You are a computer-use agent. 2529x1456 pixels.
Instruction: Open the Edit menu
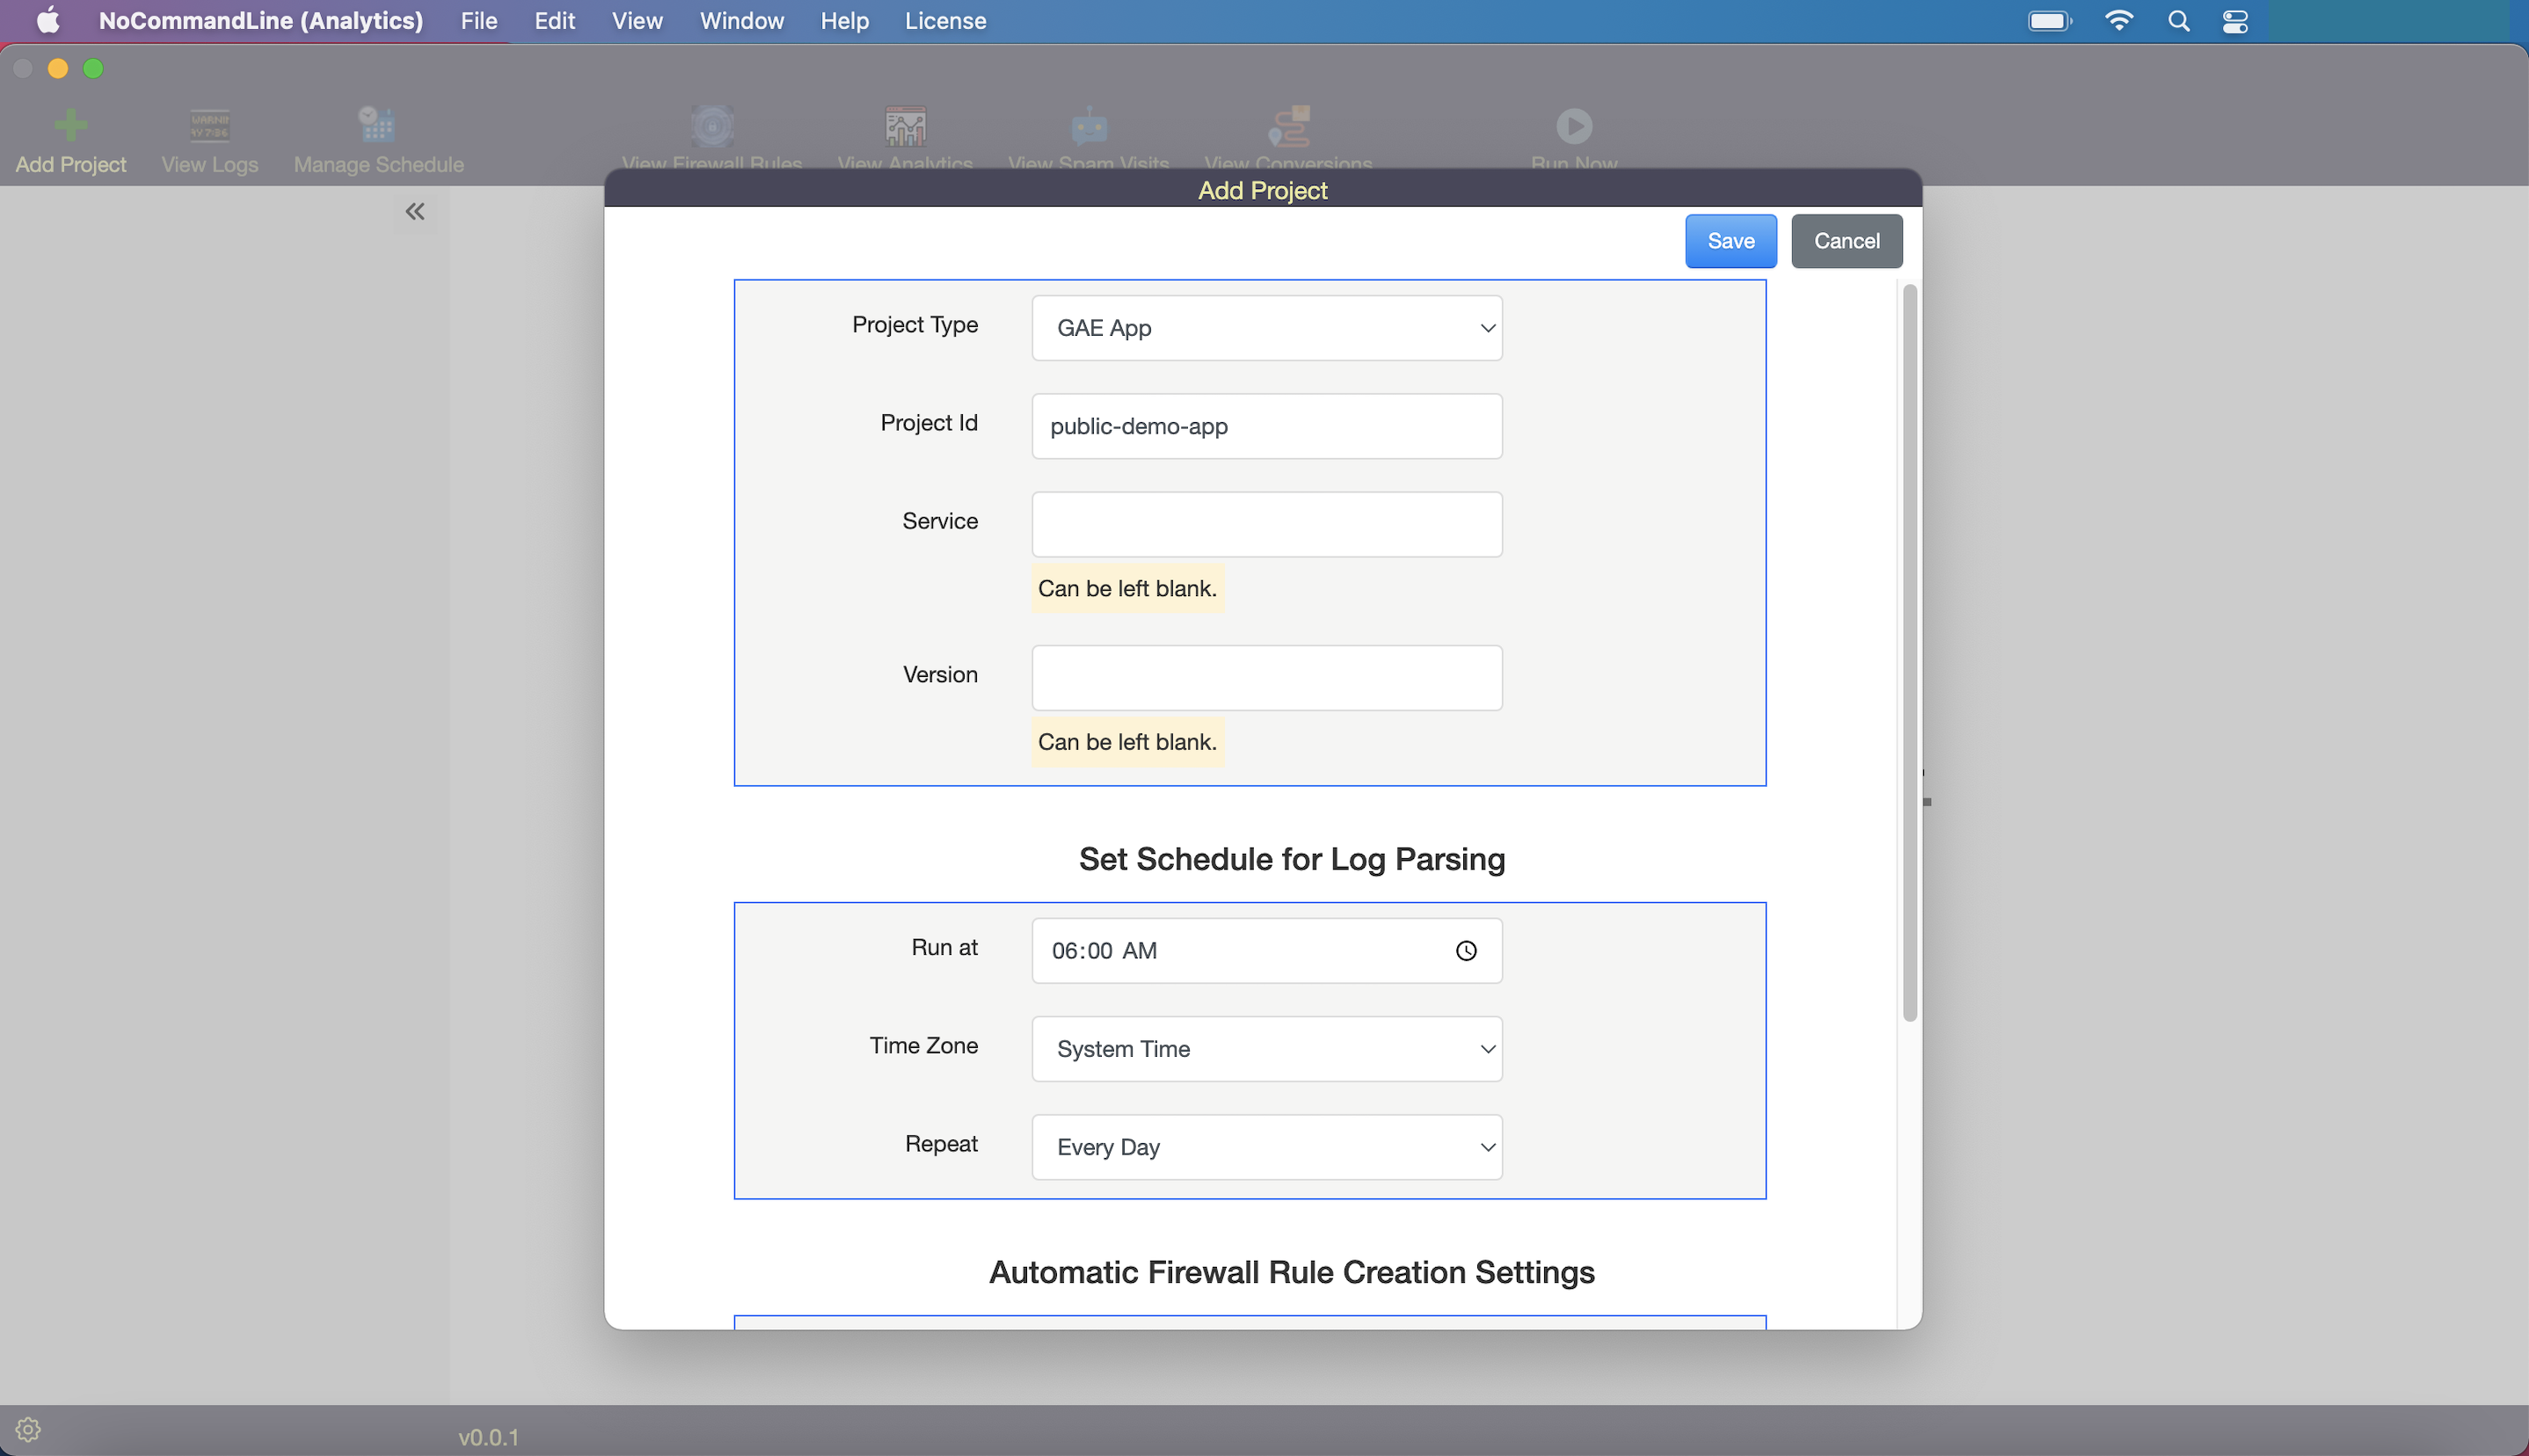click(x=555, y=21)
